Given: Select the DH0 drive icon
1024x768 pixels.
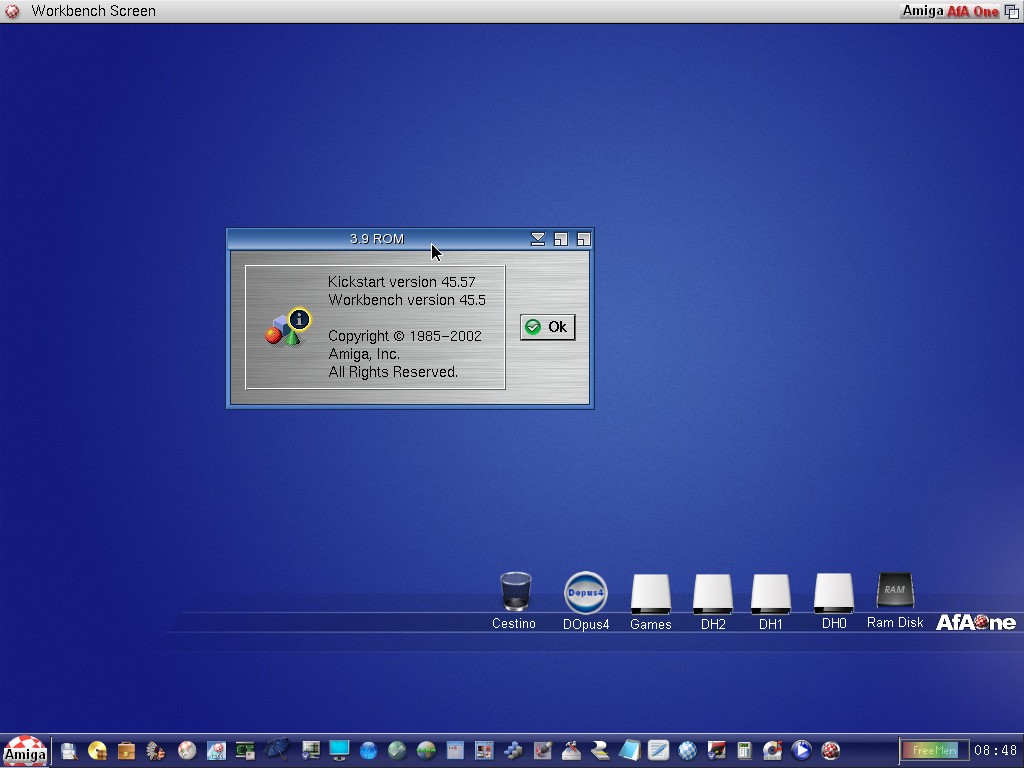Looking at the screenshot, I should [x=833, y=593].
